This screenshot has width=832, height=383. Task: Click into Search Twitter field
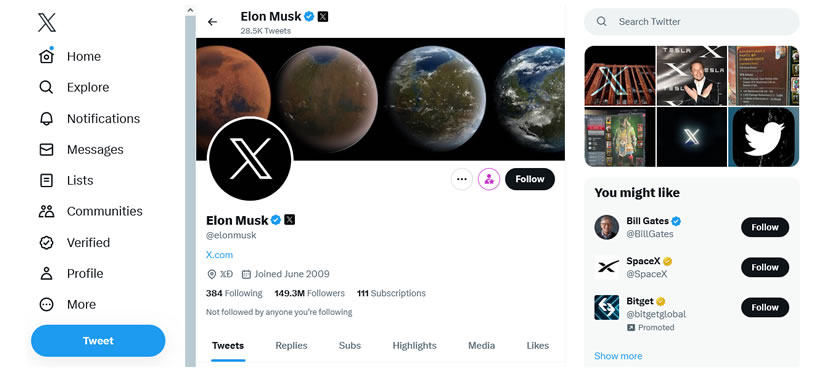691,22
